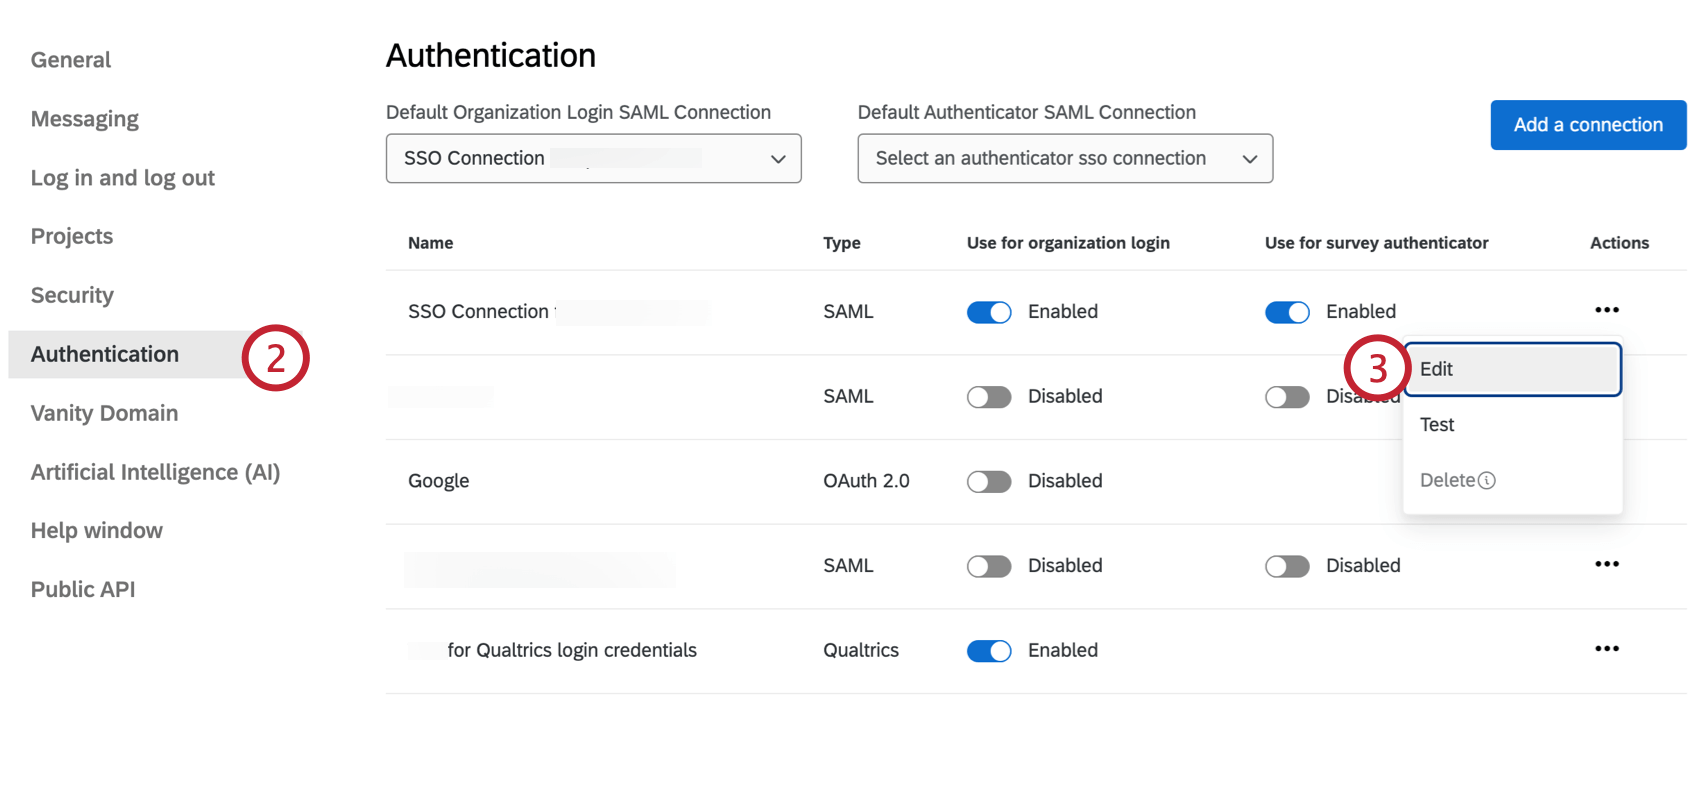Toggle organization login for SSO Connection
Viewport: 1700px width, 786px height.
pyautogui.click(x=989, y=312)
